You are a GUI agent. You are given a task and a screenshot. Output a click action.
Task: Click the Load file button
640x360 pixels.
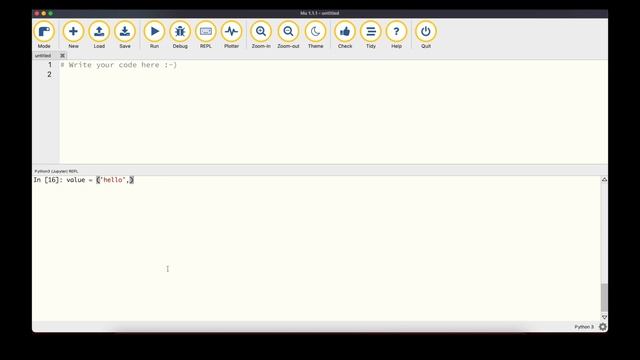tap(99, 35)
